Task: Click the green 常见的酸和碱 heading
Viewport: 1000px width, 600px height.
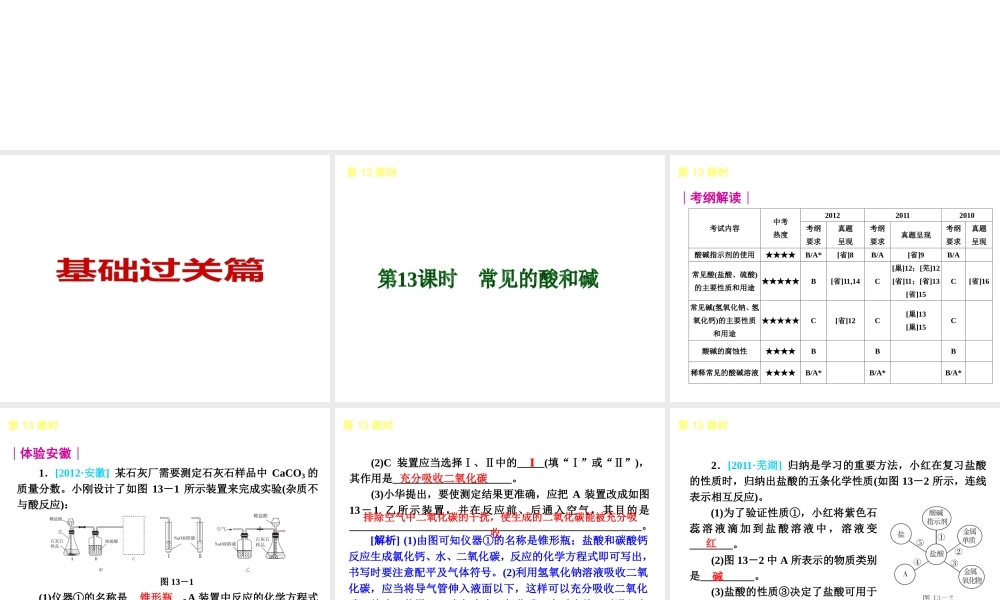Action: [539, 279]
